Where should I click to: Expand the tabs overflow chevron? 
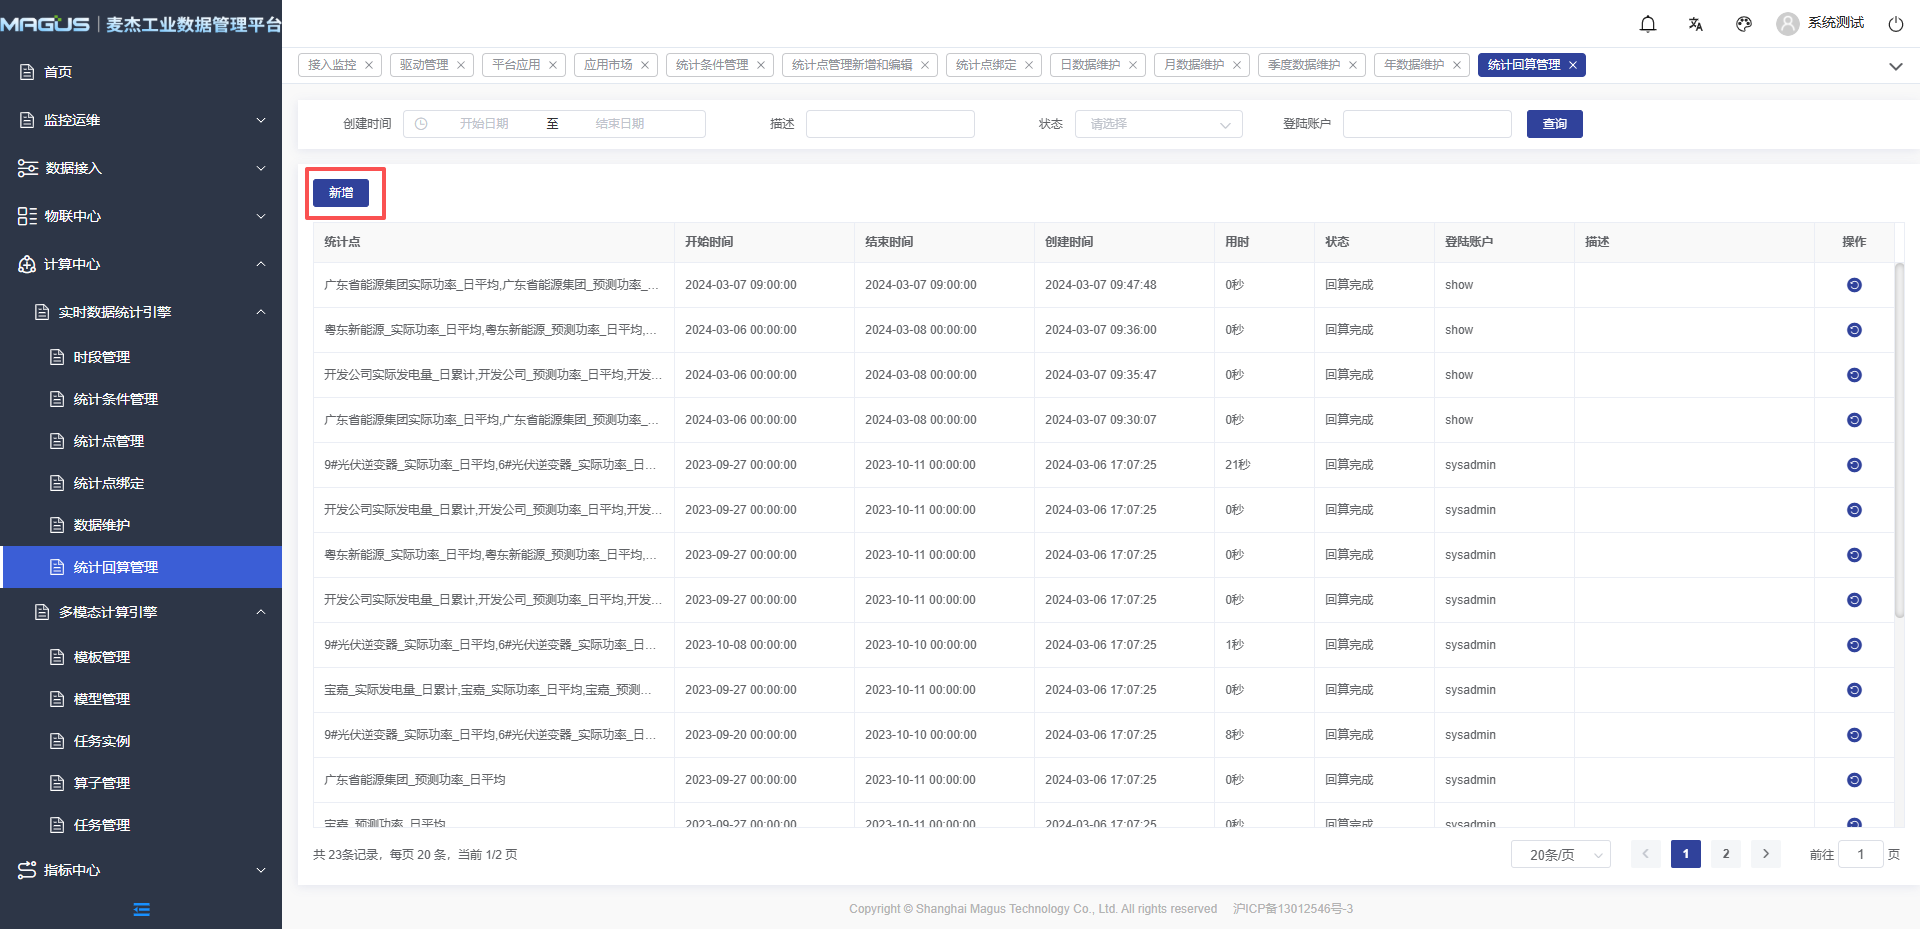click(x=1895, y=66)
